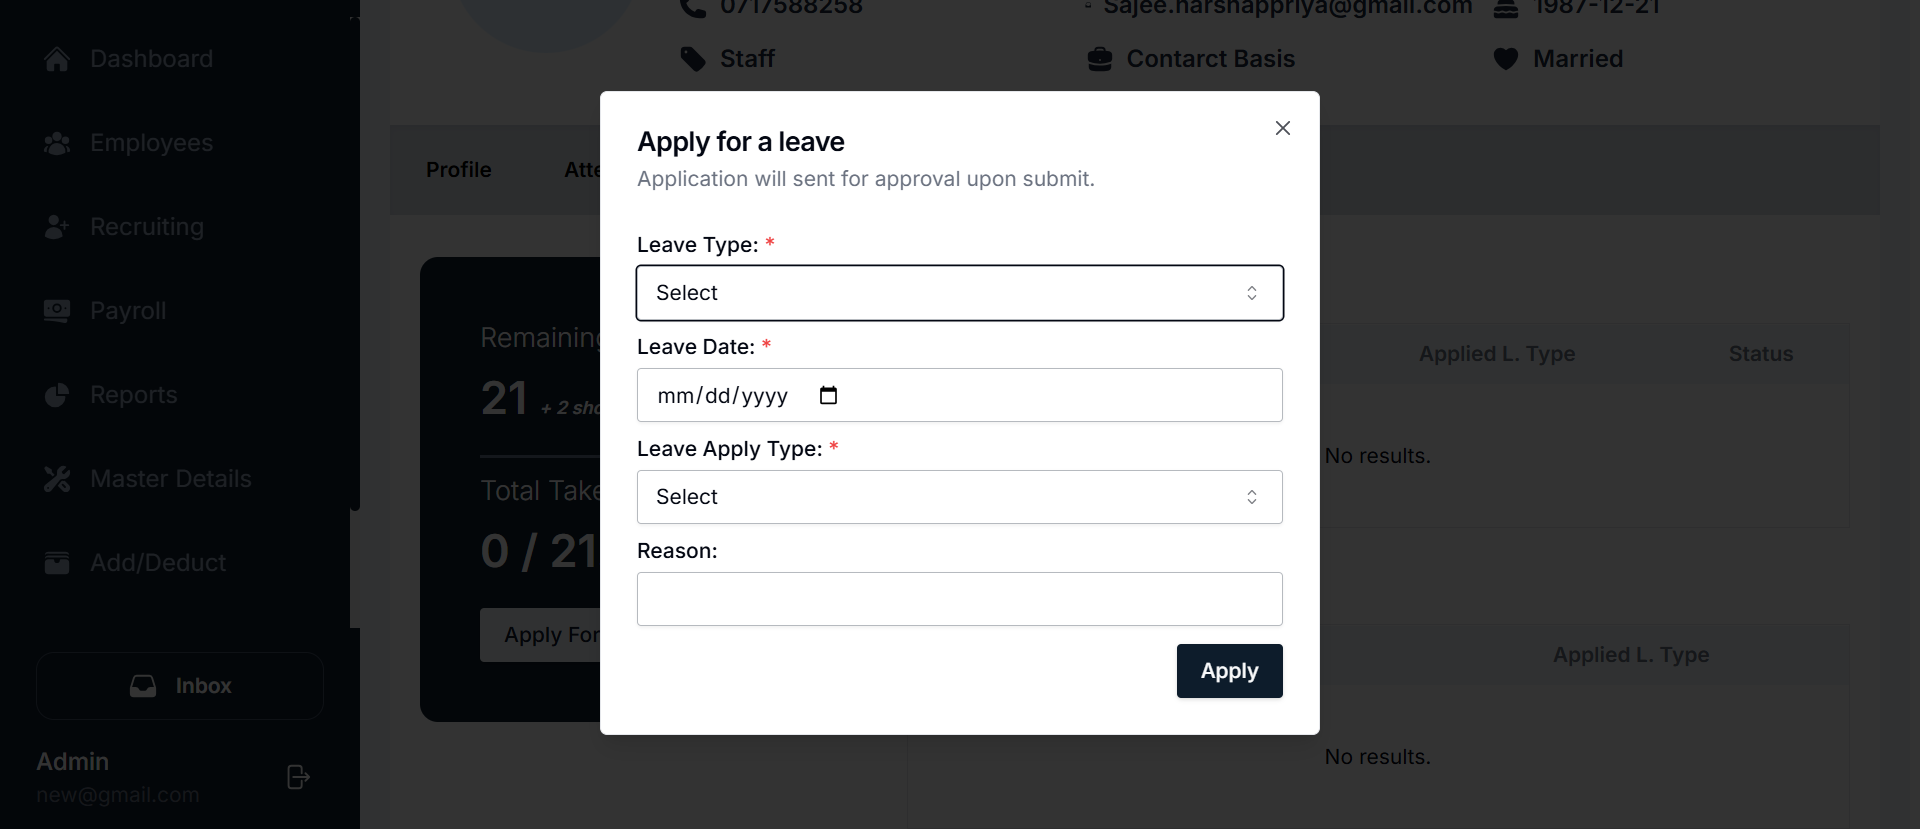Open the Inbox envelope icon
1920x829 pixels.
pos(142,686)
